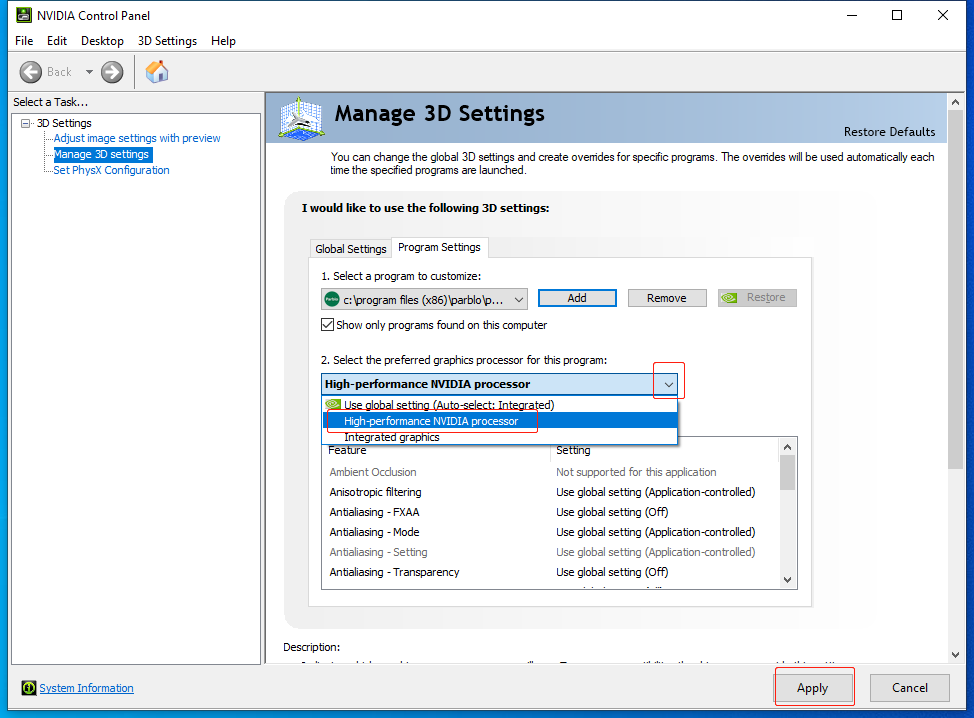The width and height of the screenshot is (974, 718).
Task: Click the Cancel button
Action: coord(909,688)
